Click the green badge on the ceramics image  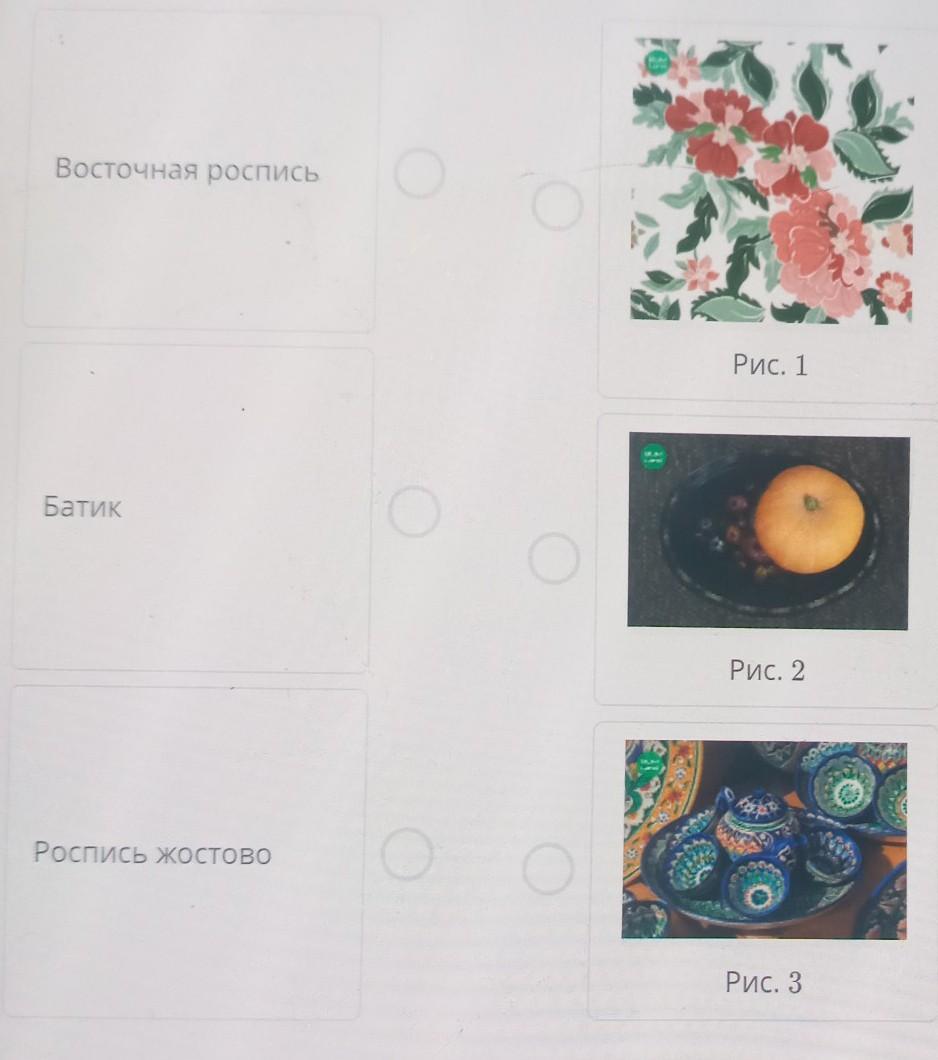(x=650, y=766)
